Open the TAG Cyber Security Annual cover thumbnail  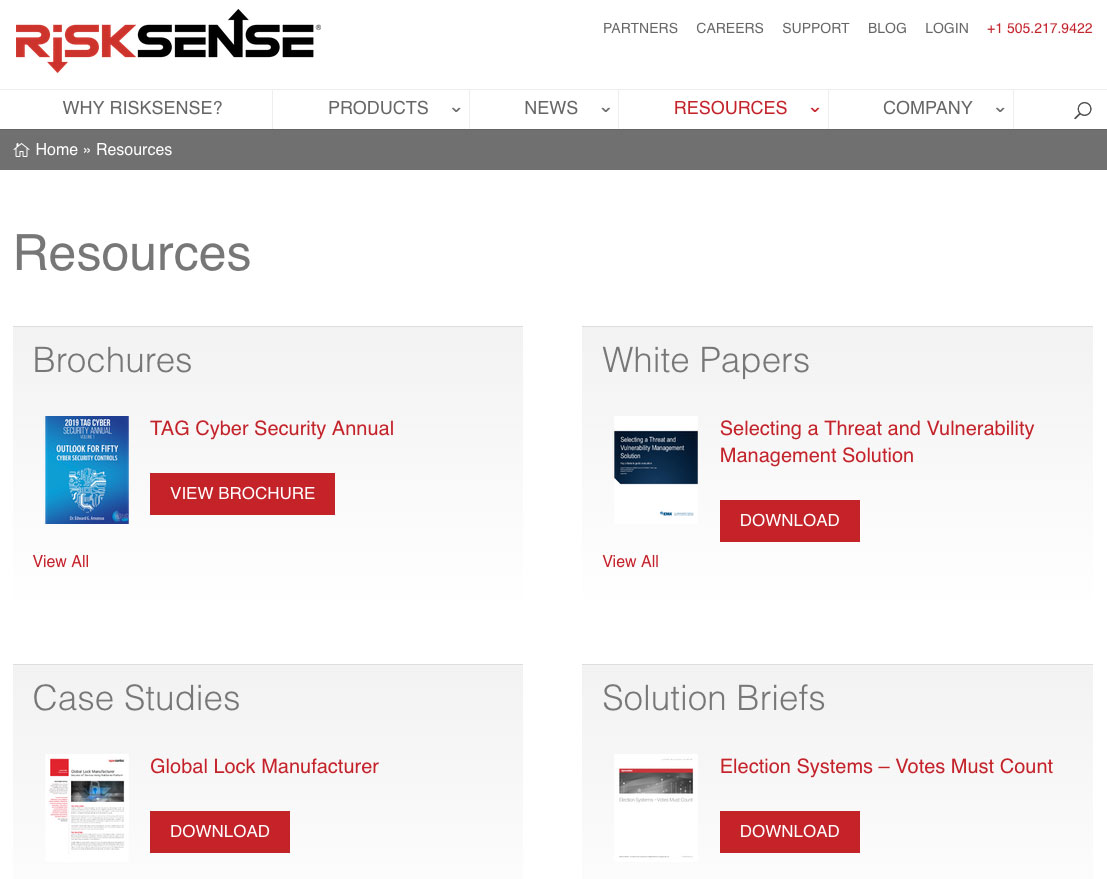coord(87,470)
